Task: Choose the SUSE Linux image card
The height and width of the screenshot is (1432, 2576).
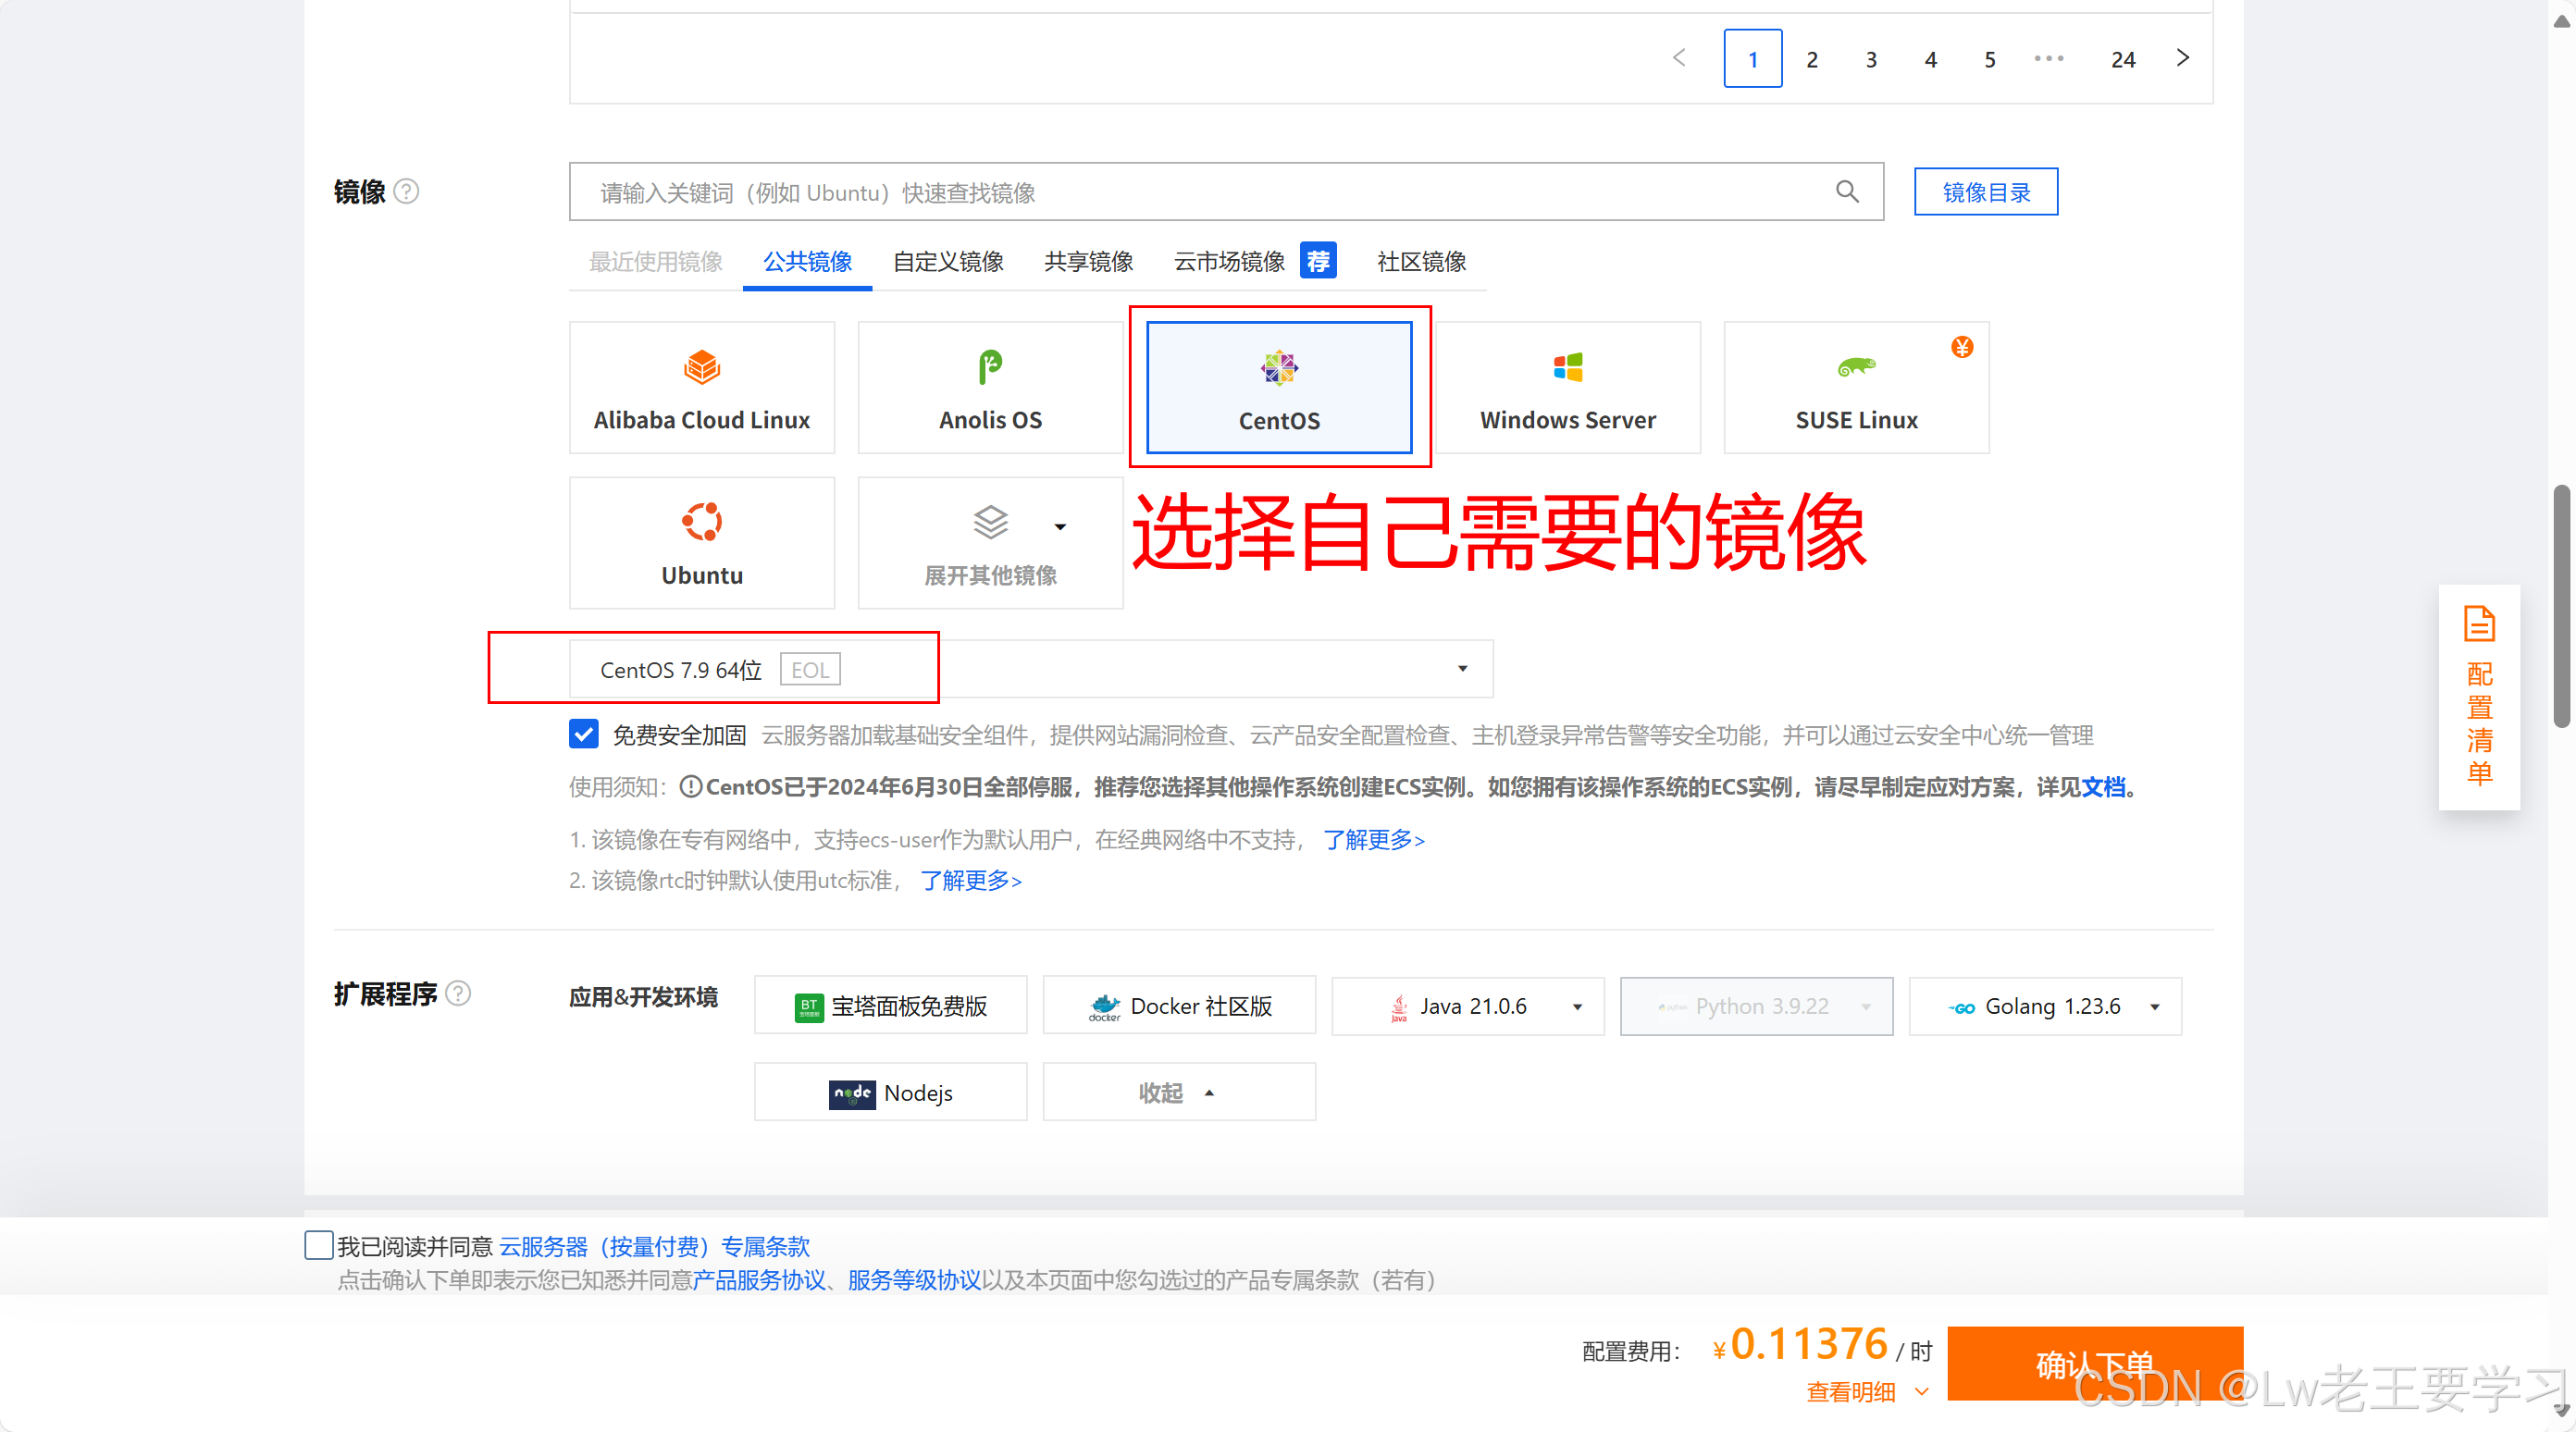Action: pyautogui.click(x=1856, y=387)
